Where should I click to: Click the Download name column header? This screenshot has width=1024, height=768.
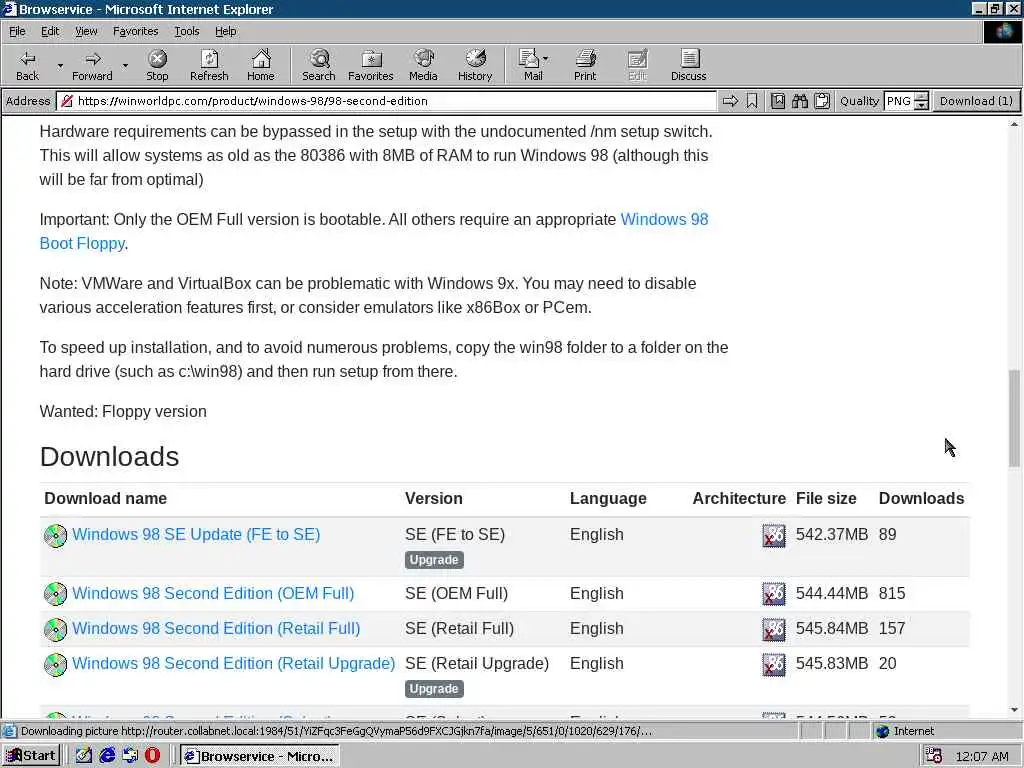coord(105,498)
